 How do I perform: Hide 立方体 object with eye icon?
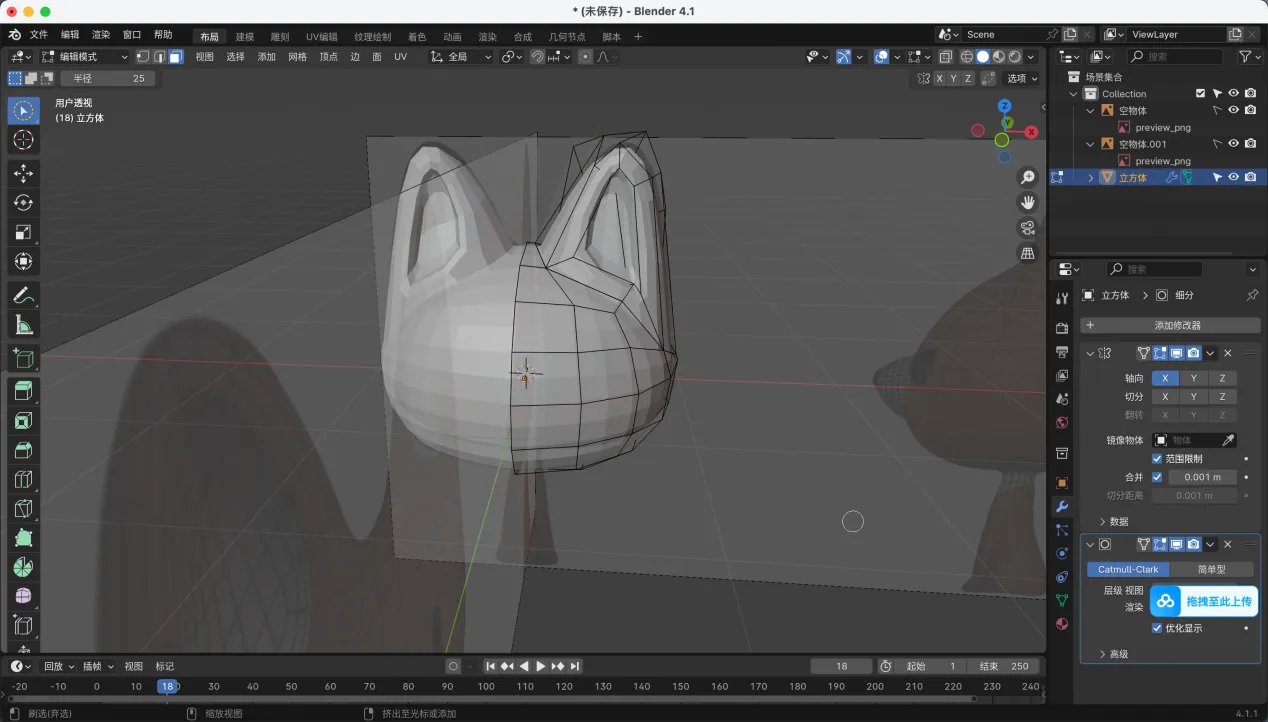pos(1233,177)
